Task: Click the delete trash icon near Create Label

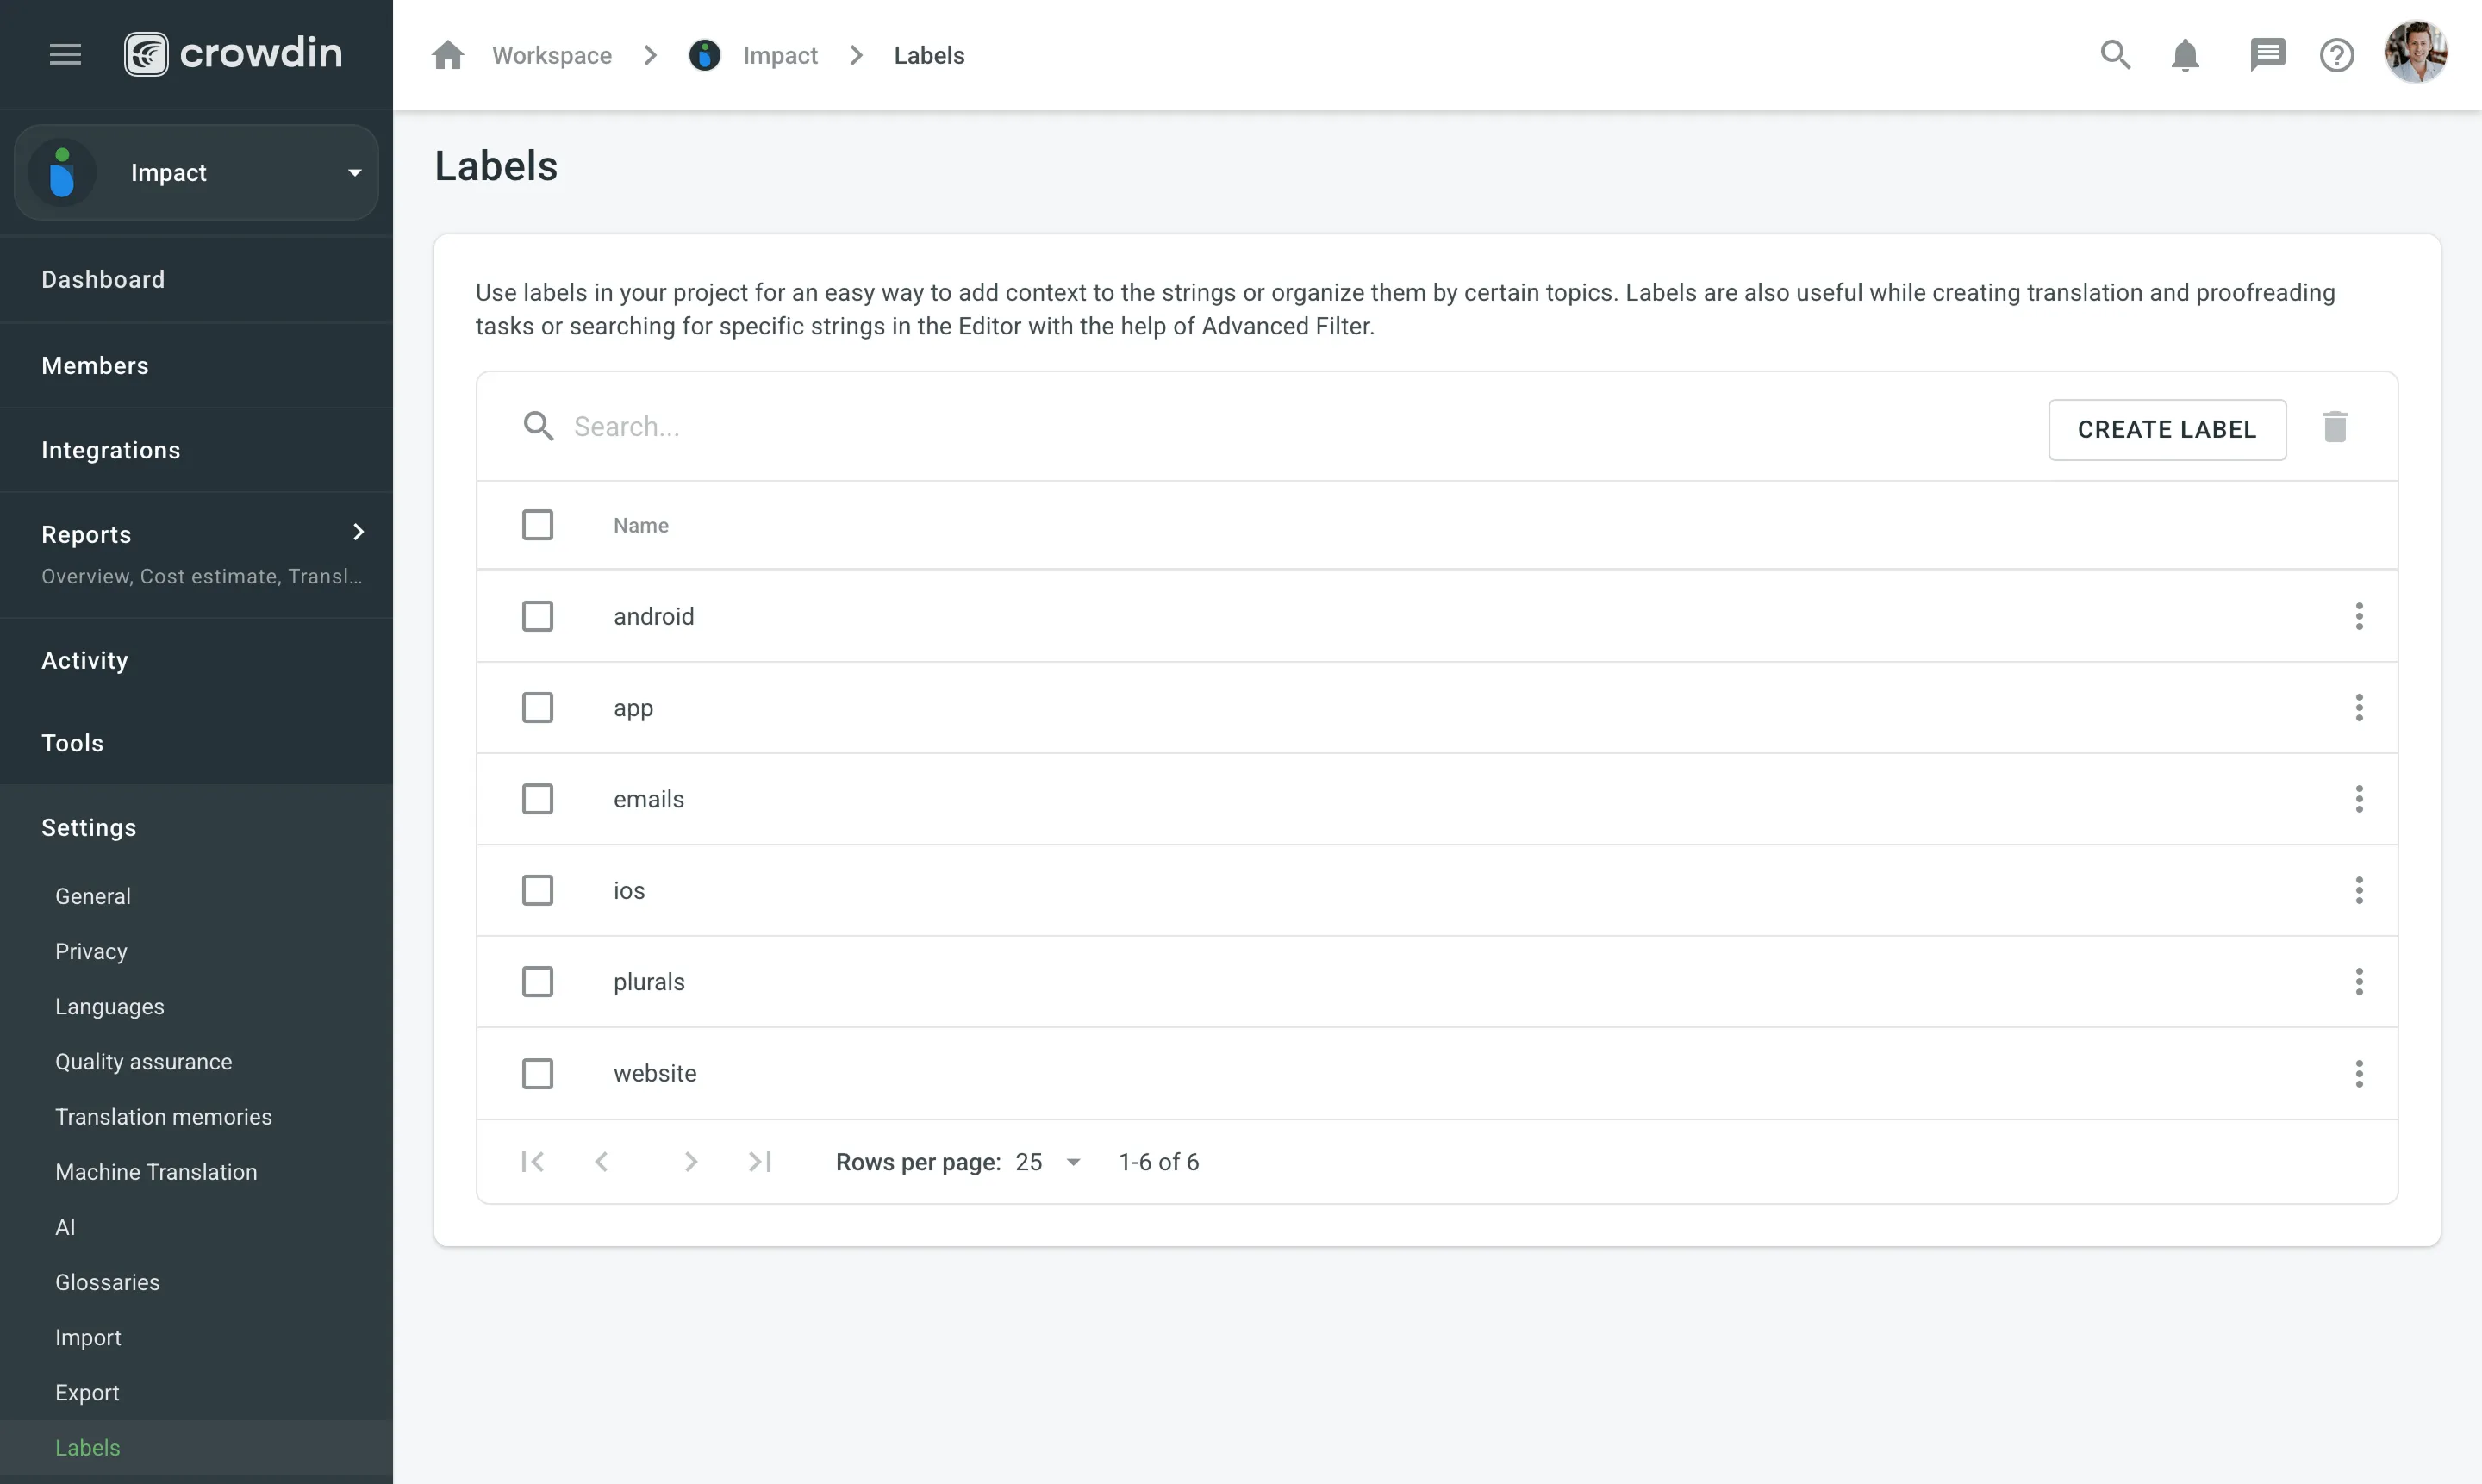Action: (2335, 428)
